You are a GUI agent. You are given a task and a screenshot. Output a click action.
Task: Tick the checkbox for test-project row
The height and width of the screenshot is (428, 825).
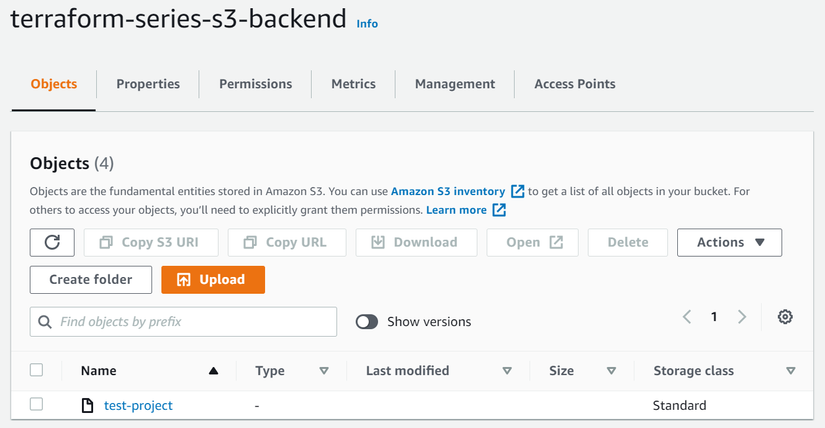[37, 405]
